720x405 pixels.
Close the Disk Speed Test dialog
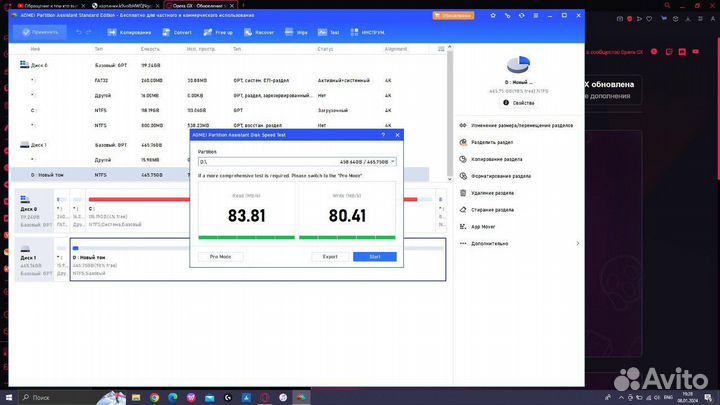click(397, 135)
